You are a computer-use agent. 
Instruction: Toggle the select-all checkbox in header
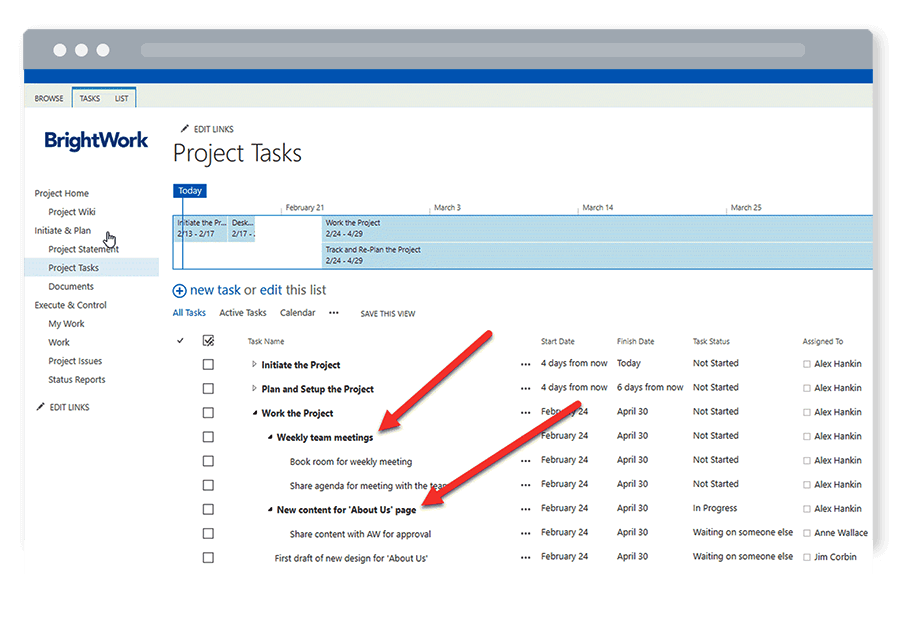[208, 341]
